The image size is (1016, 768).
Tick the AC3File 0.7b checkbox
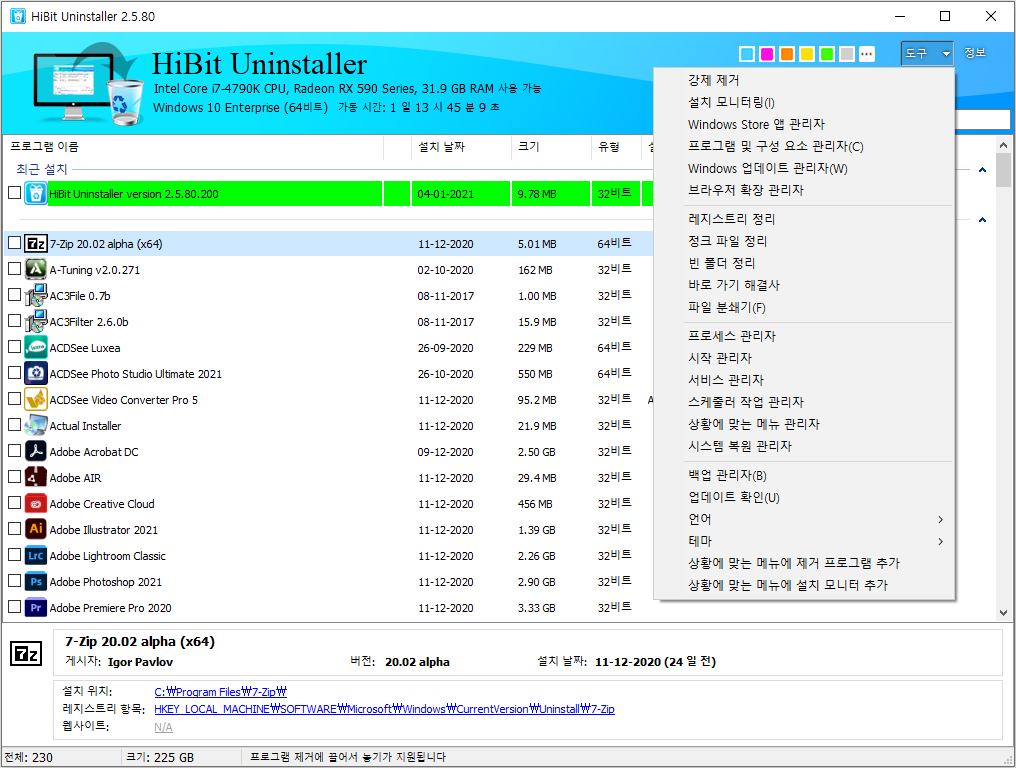pos(14,294)
